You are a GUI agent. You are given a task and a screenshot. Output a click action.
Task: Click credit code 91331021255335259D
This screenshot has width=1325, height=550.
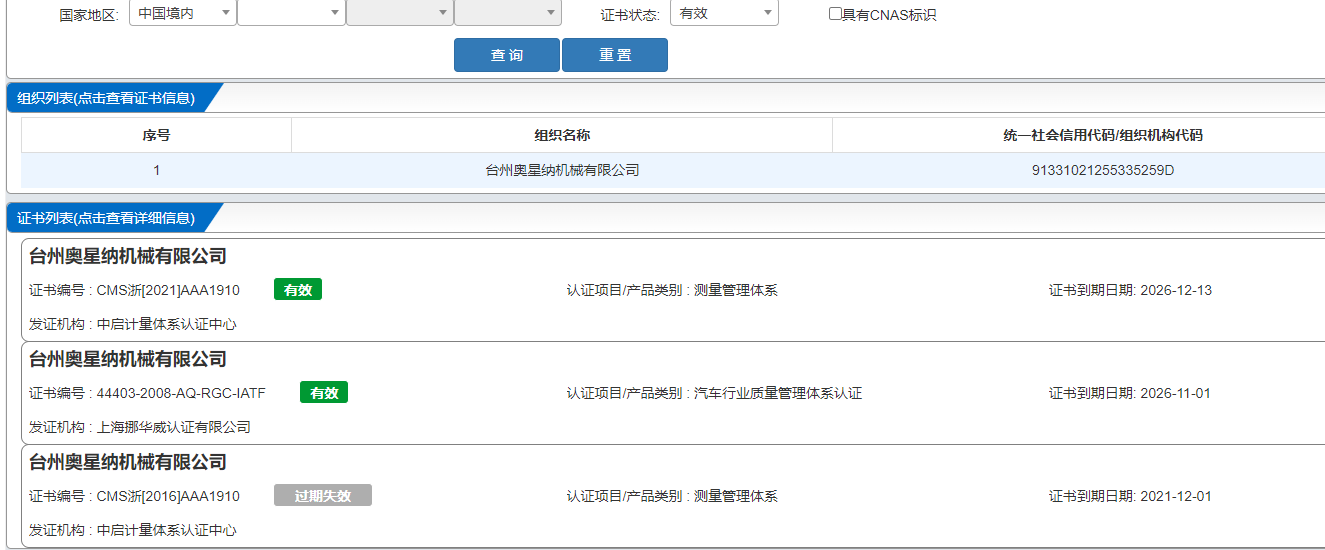1102,170
